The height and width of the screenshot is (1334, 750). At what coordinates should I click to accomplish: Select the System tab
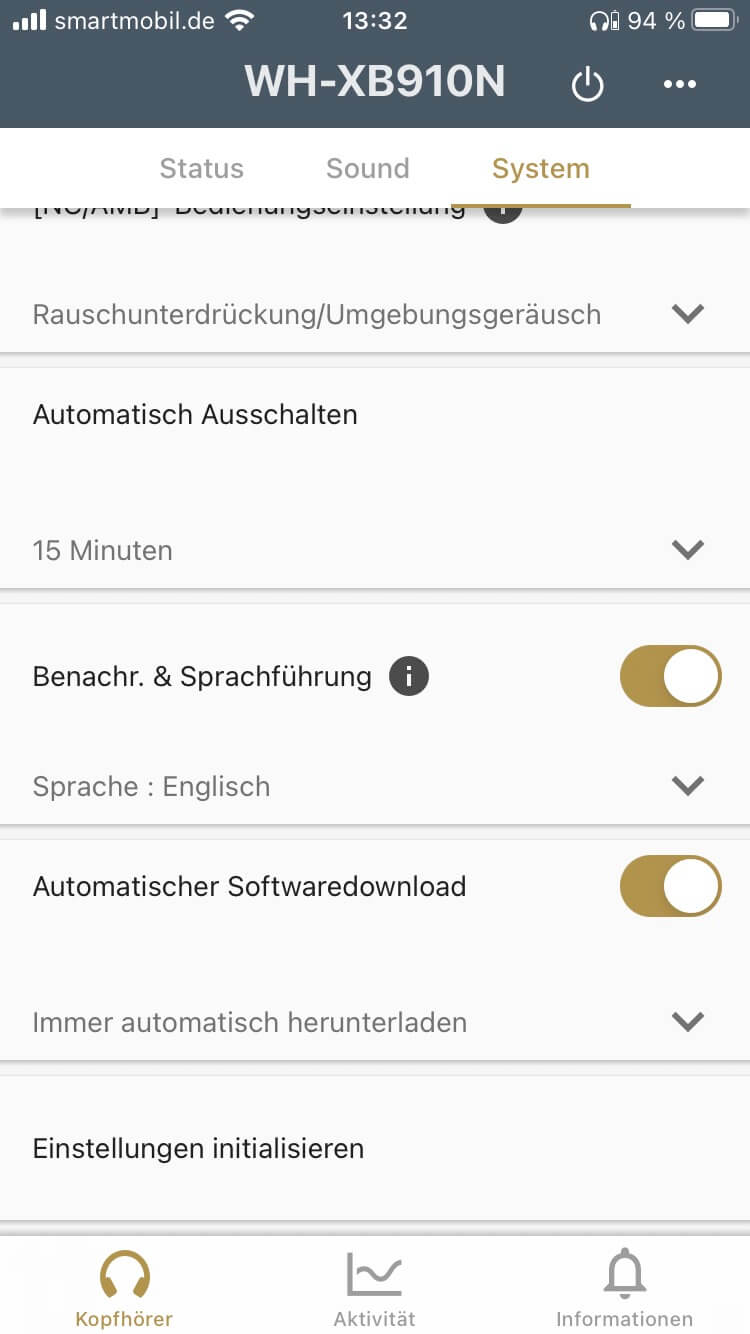(541, 168)
